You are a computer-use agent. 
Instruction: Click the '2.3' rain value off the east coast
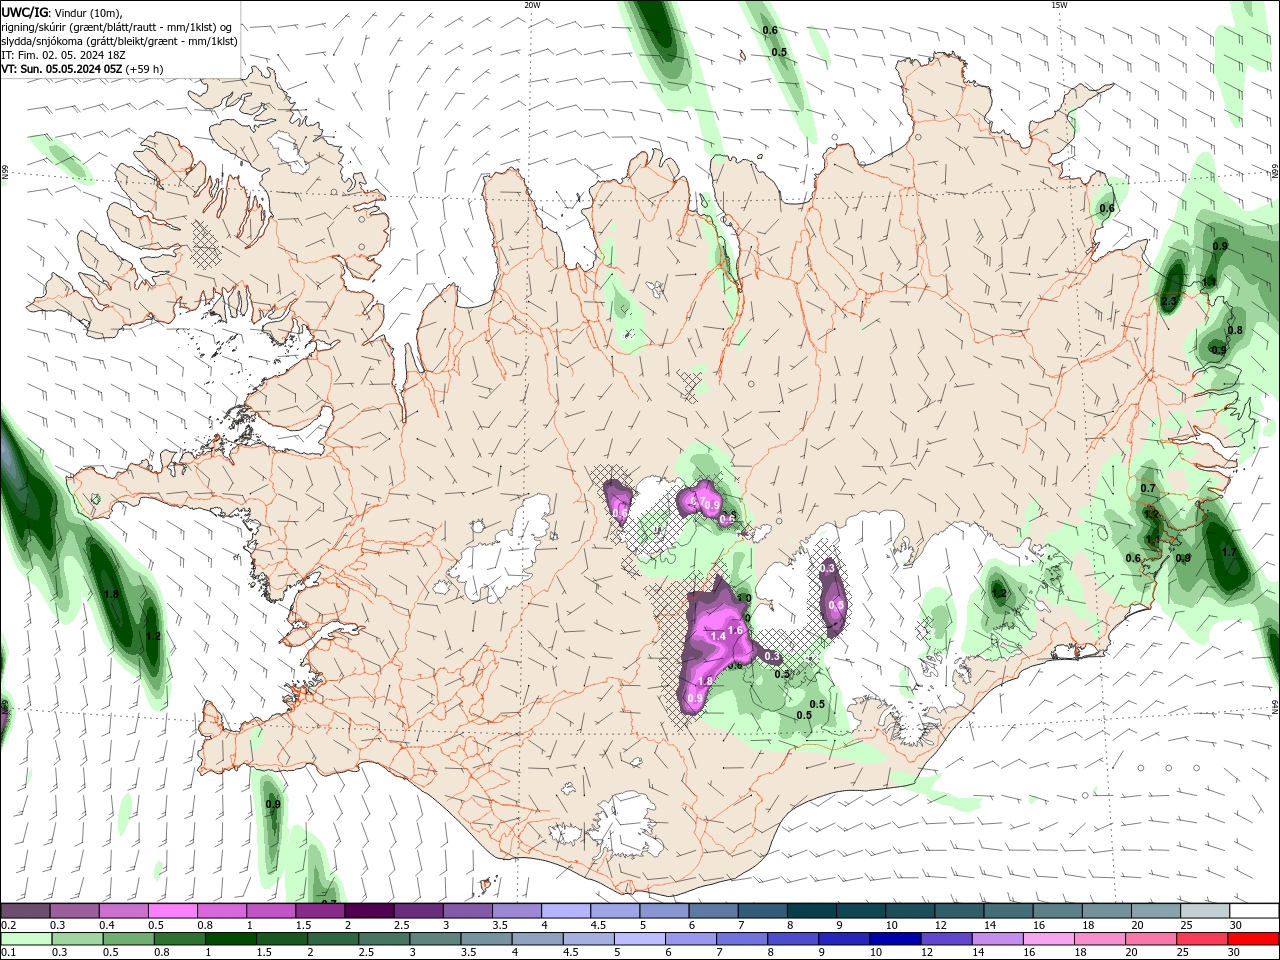click(1169, 301)
